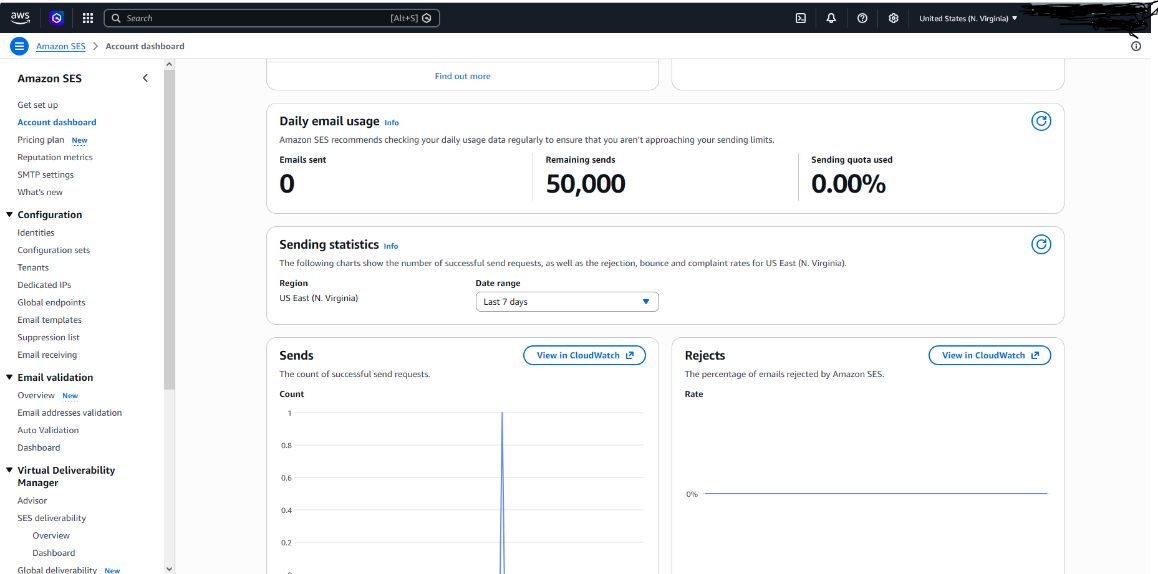
Task: Click the Sending quota used 0.00% value
Action: tap(848, 184)
